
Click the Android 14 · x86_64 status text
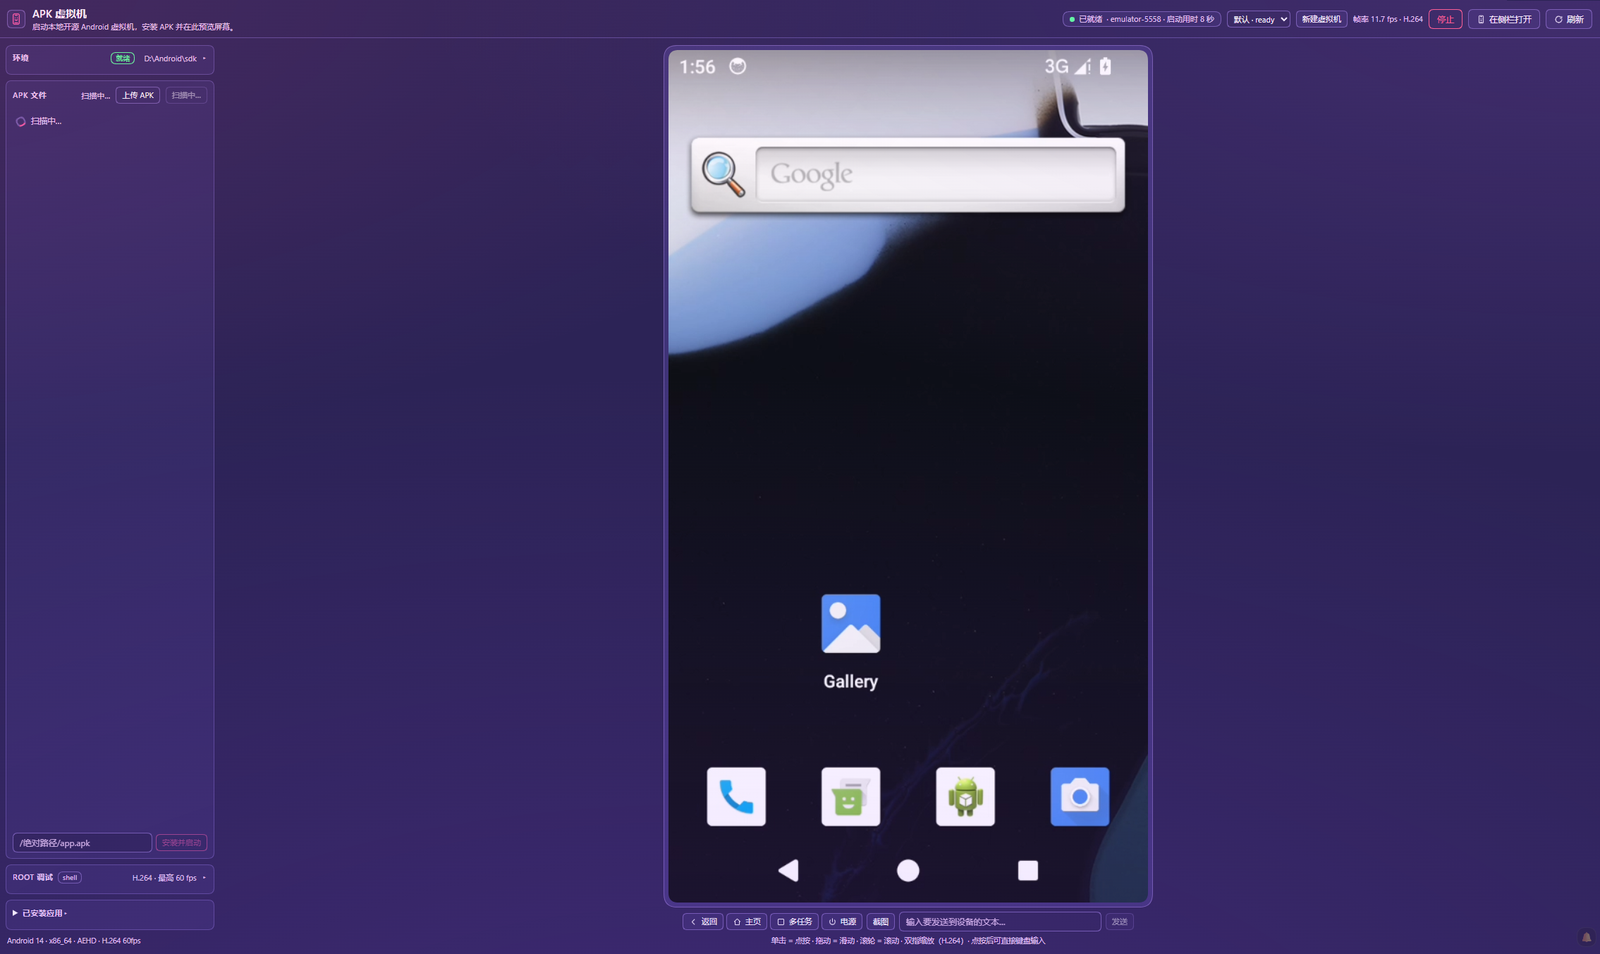74,941
